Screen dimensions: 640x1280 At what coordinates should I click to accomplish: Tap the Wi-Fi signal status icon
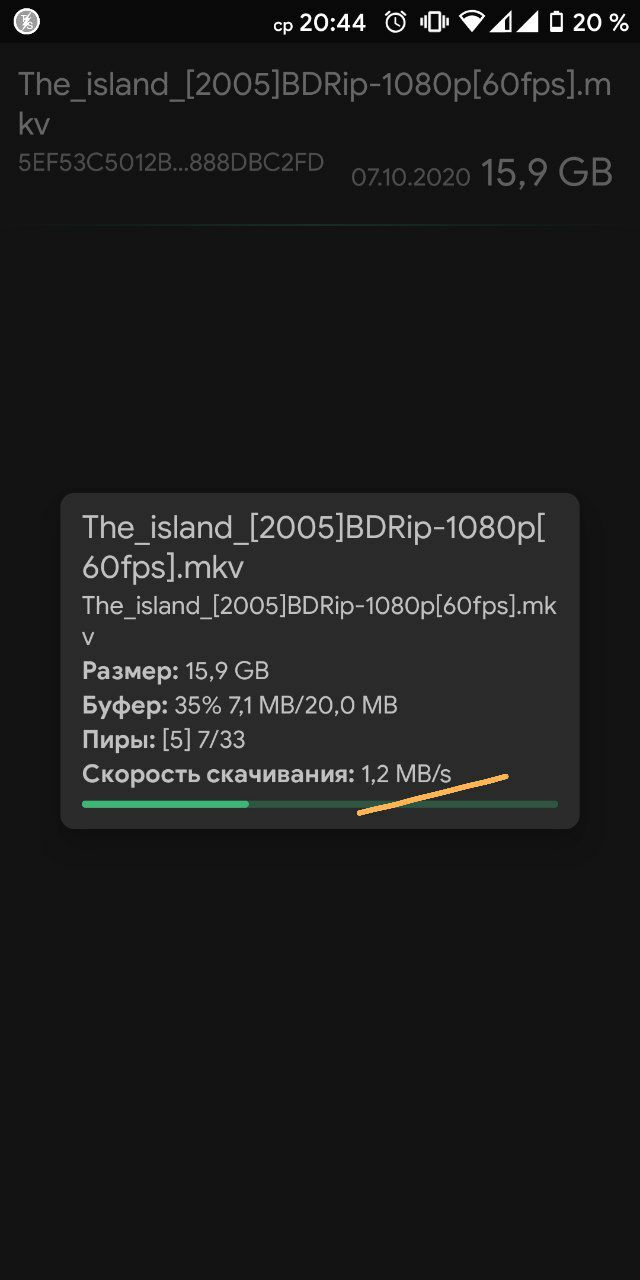click(471, 22)
